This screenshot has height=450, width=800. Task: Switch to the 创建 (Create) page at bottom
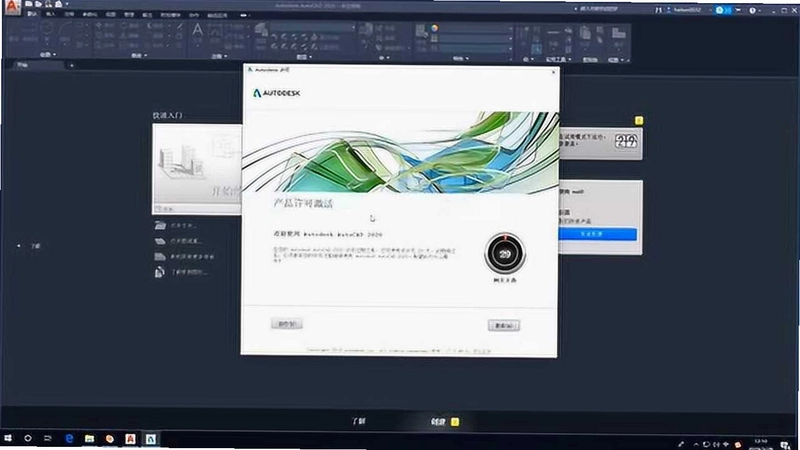438,422
